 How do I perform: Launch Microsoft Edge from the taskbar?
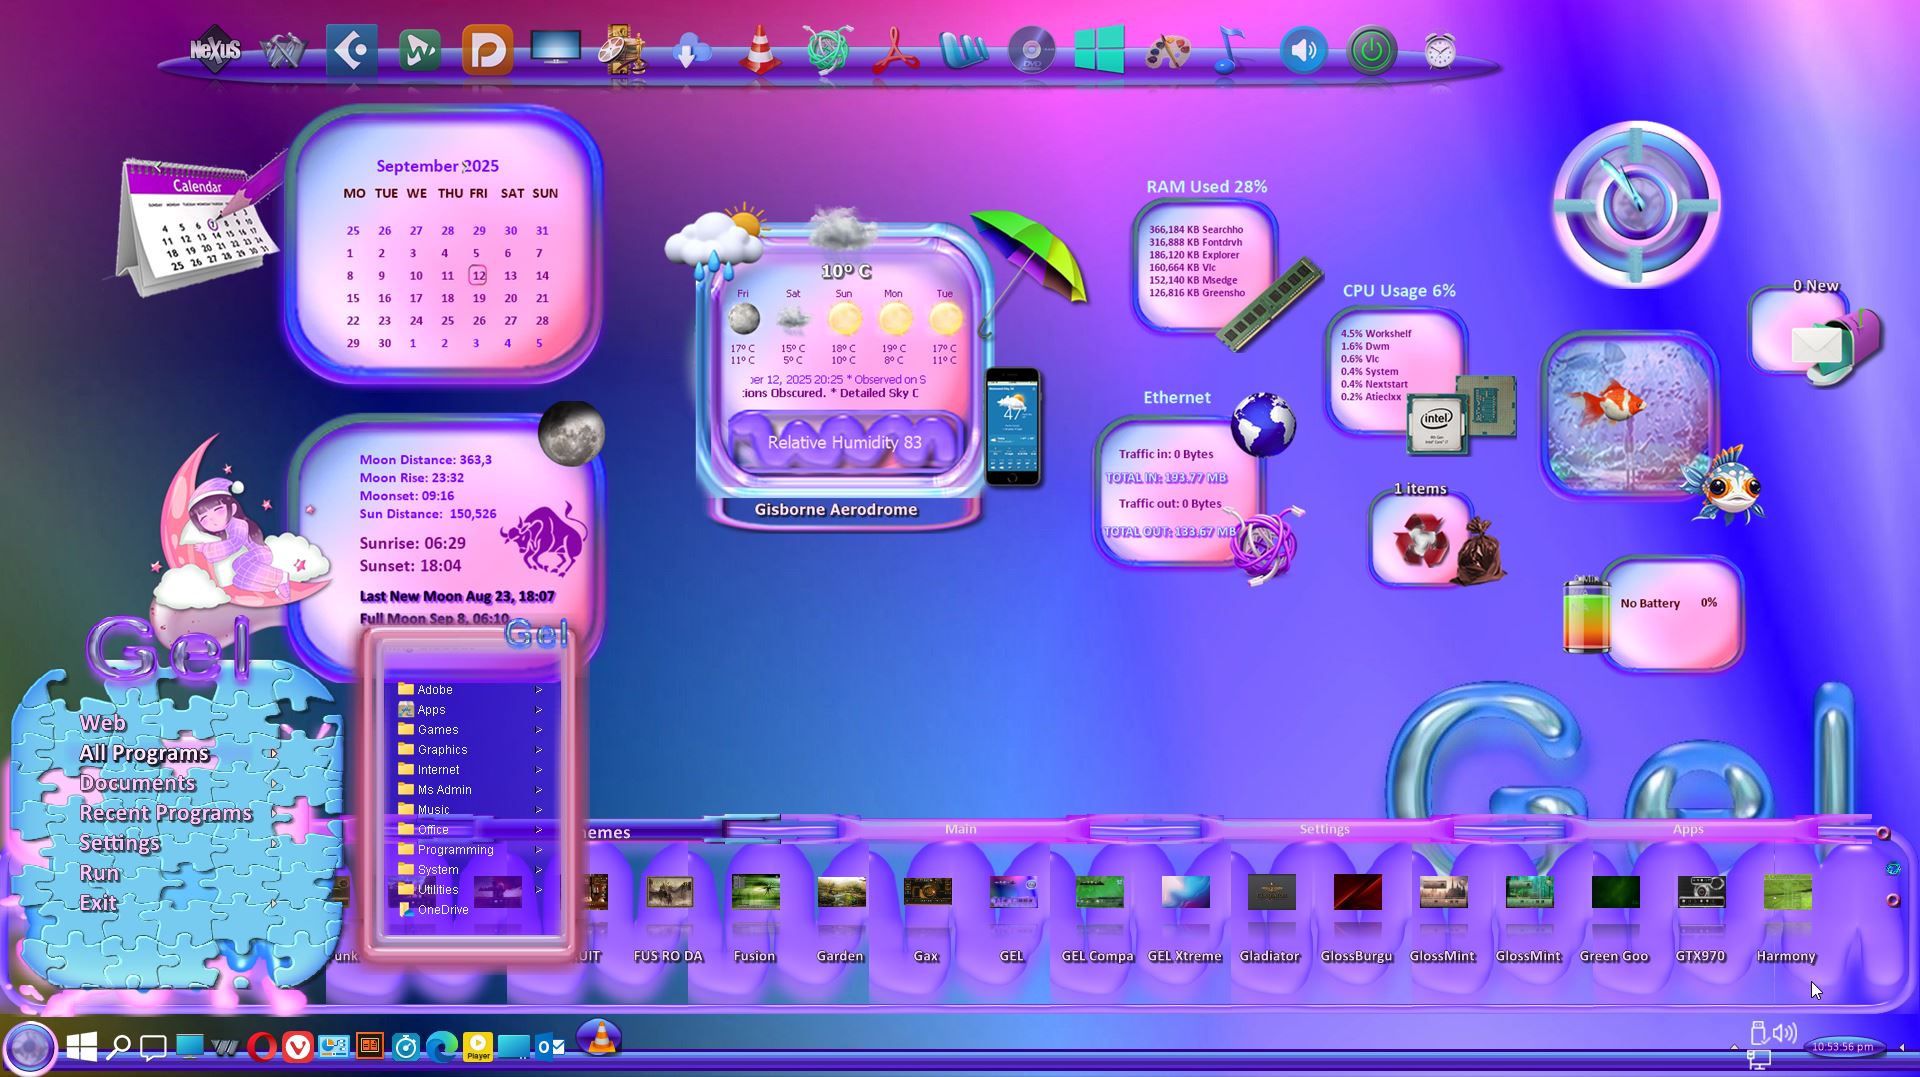pos(441,1047)
